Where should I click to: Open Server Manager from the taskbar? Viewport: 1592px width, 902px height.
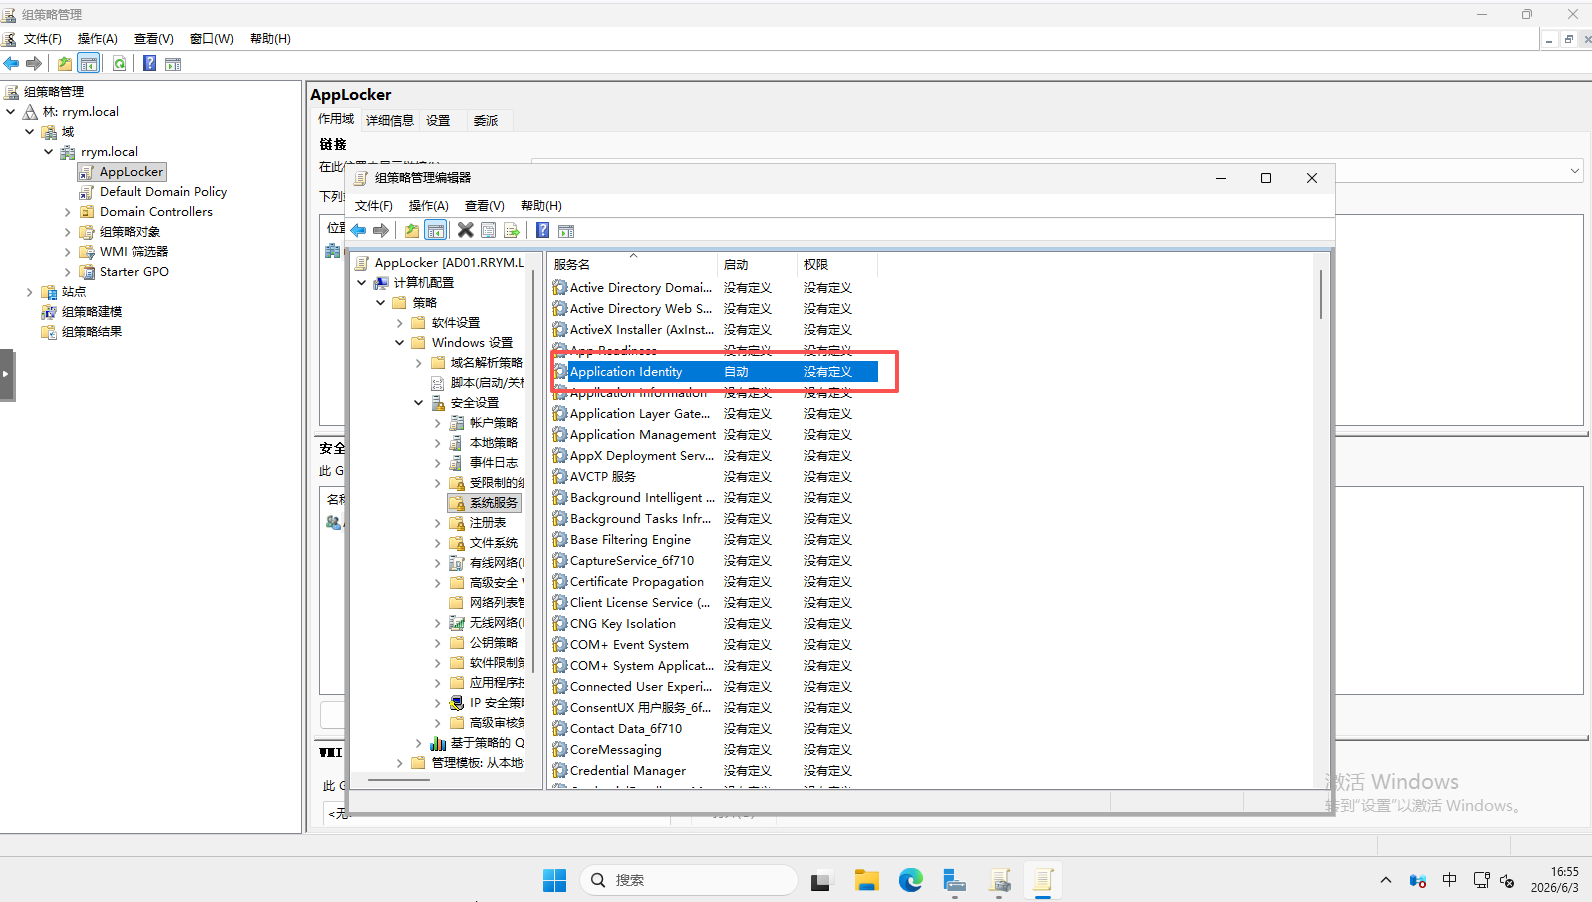tap(954, 880)
